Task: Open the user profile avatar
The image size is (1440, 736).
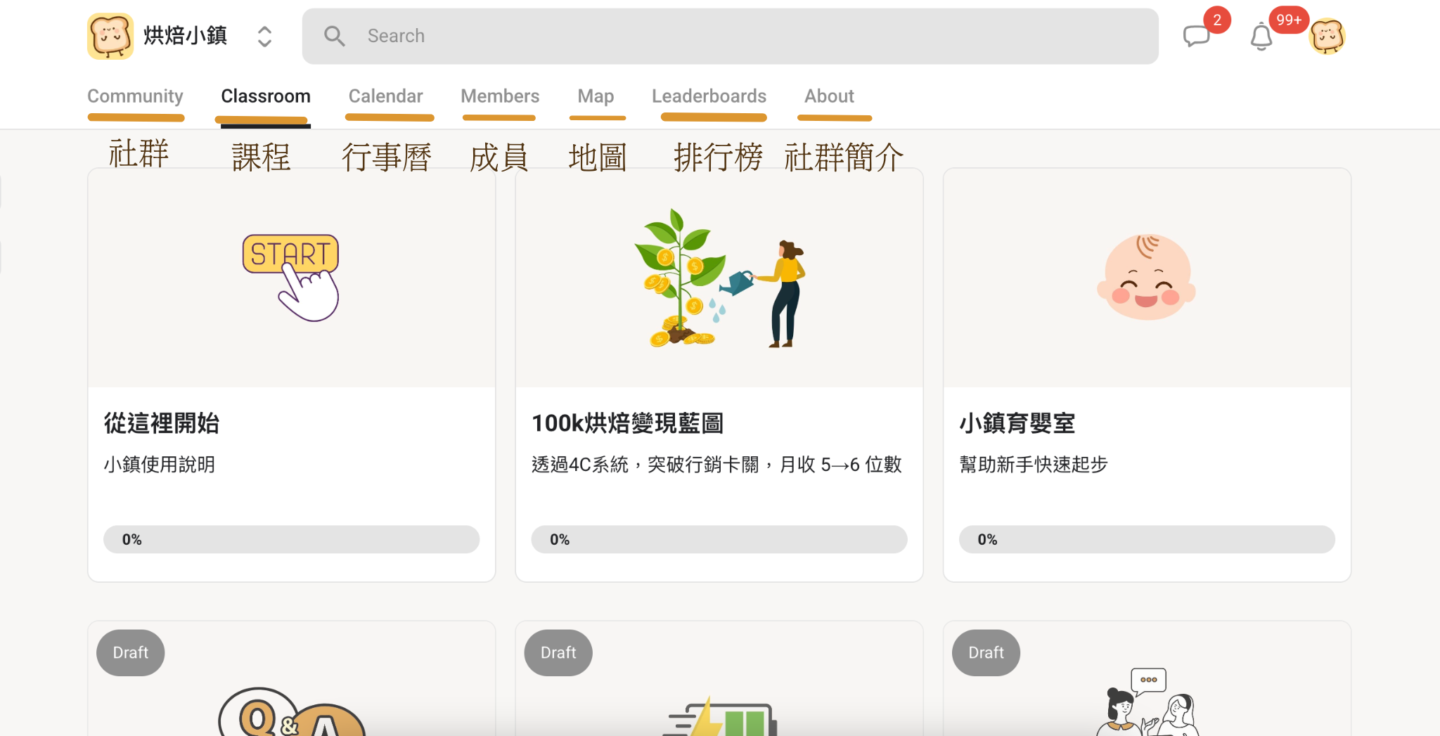Action: (x=1327, y=37)
